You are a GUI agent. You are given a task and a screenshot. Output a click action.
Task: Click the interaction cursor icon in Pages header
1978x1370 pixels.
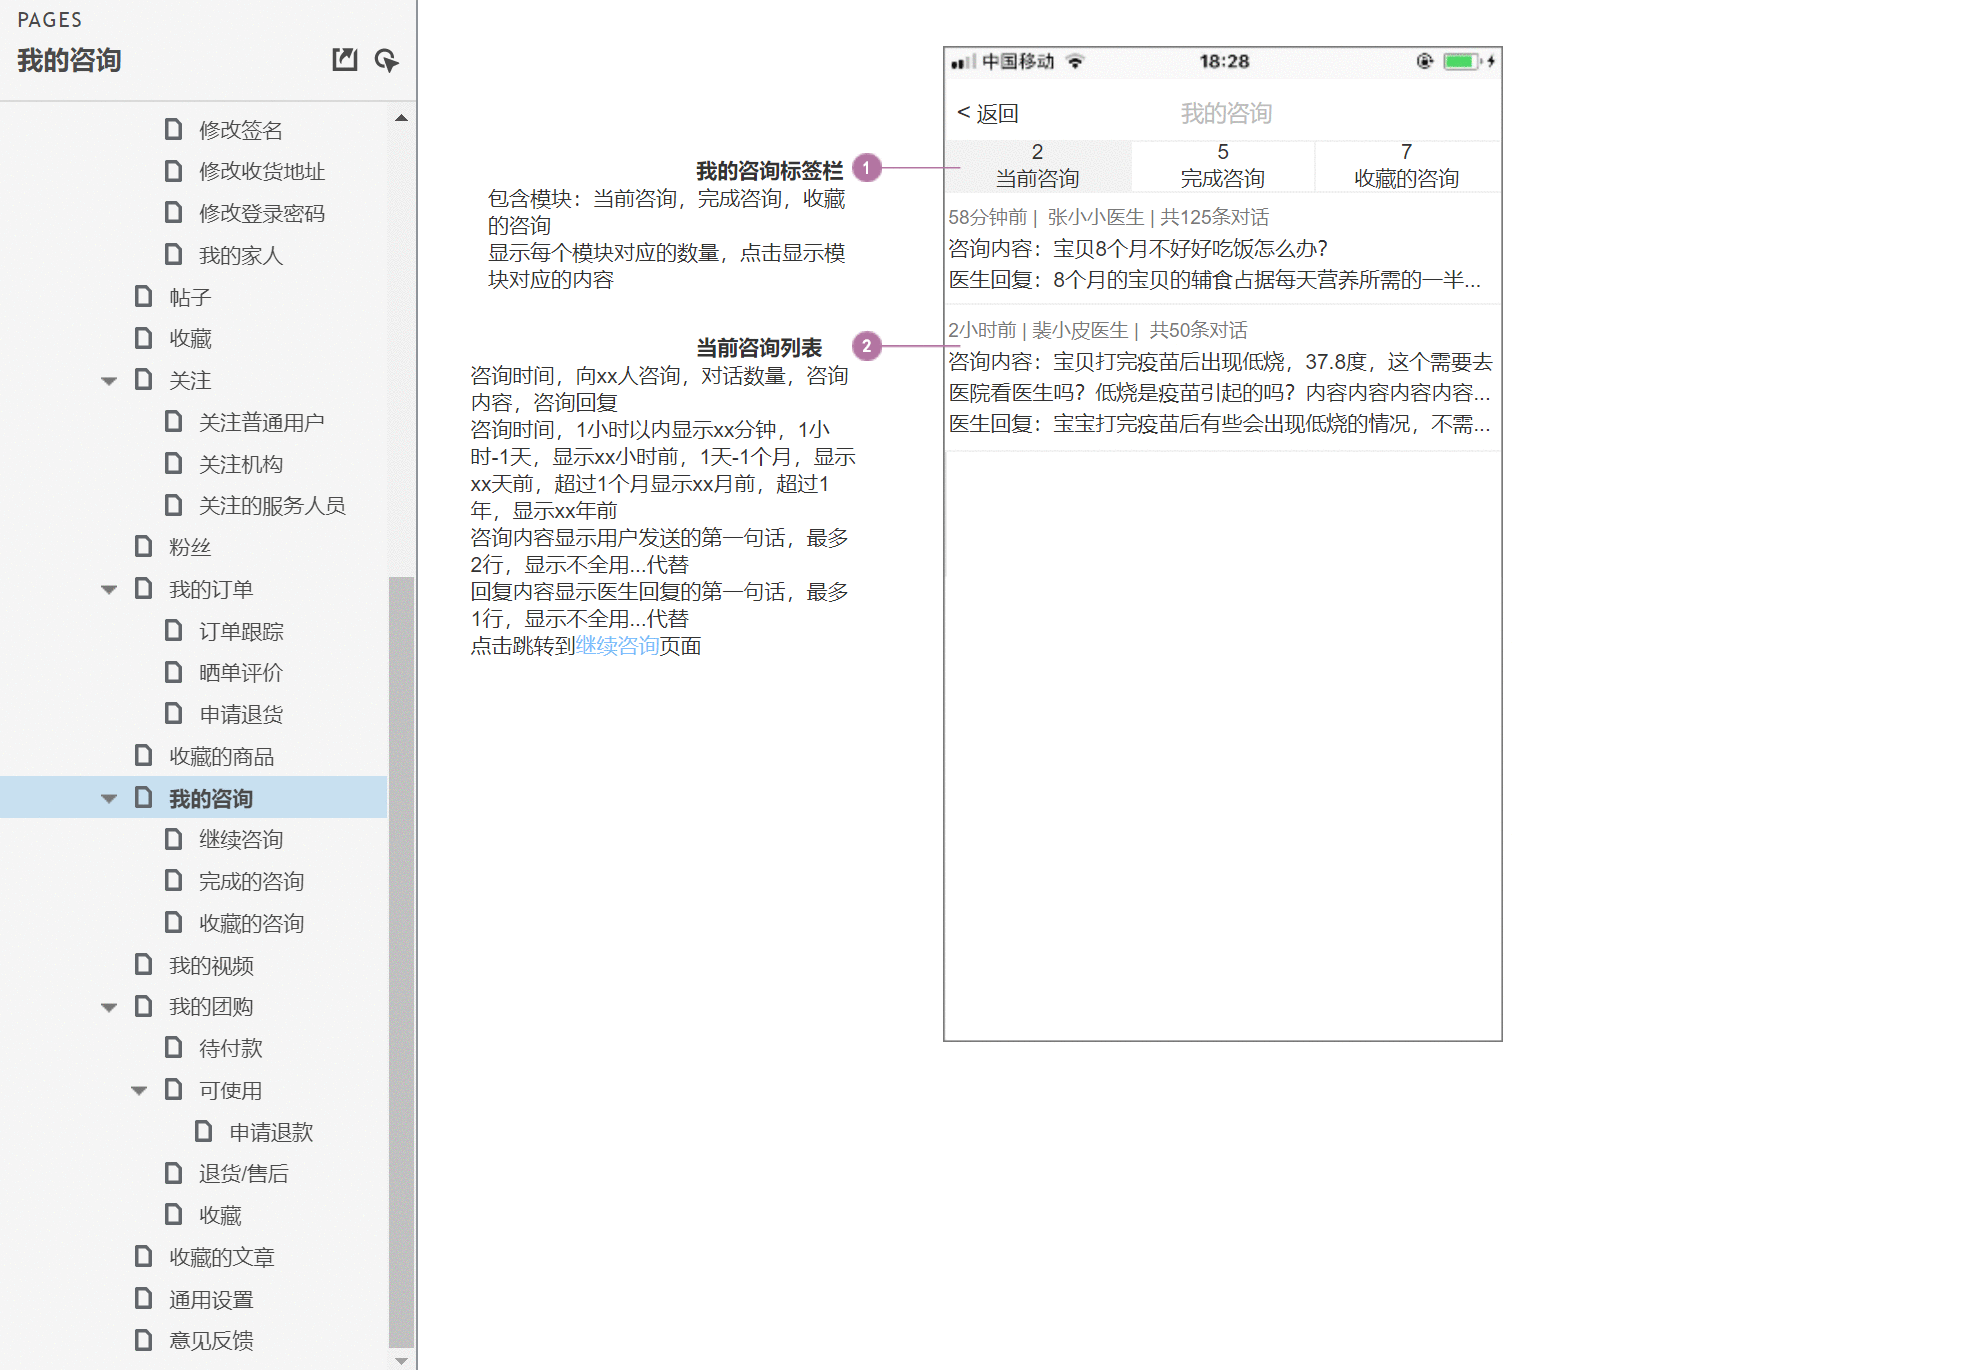point(386,60)
